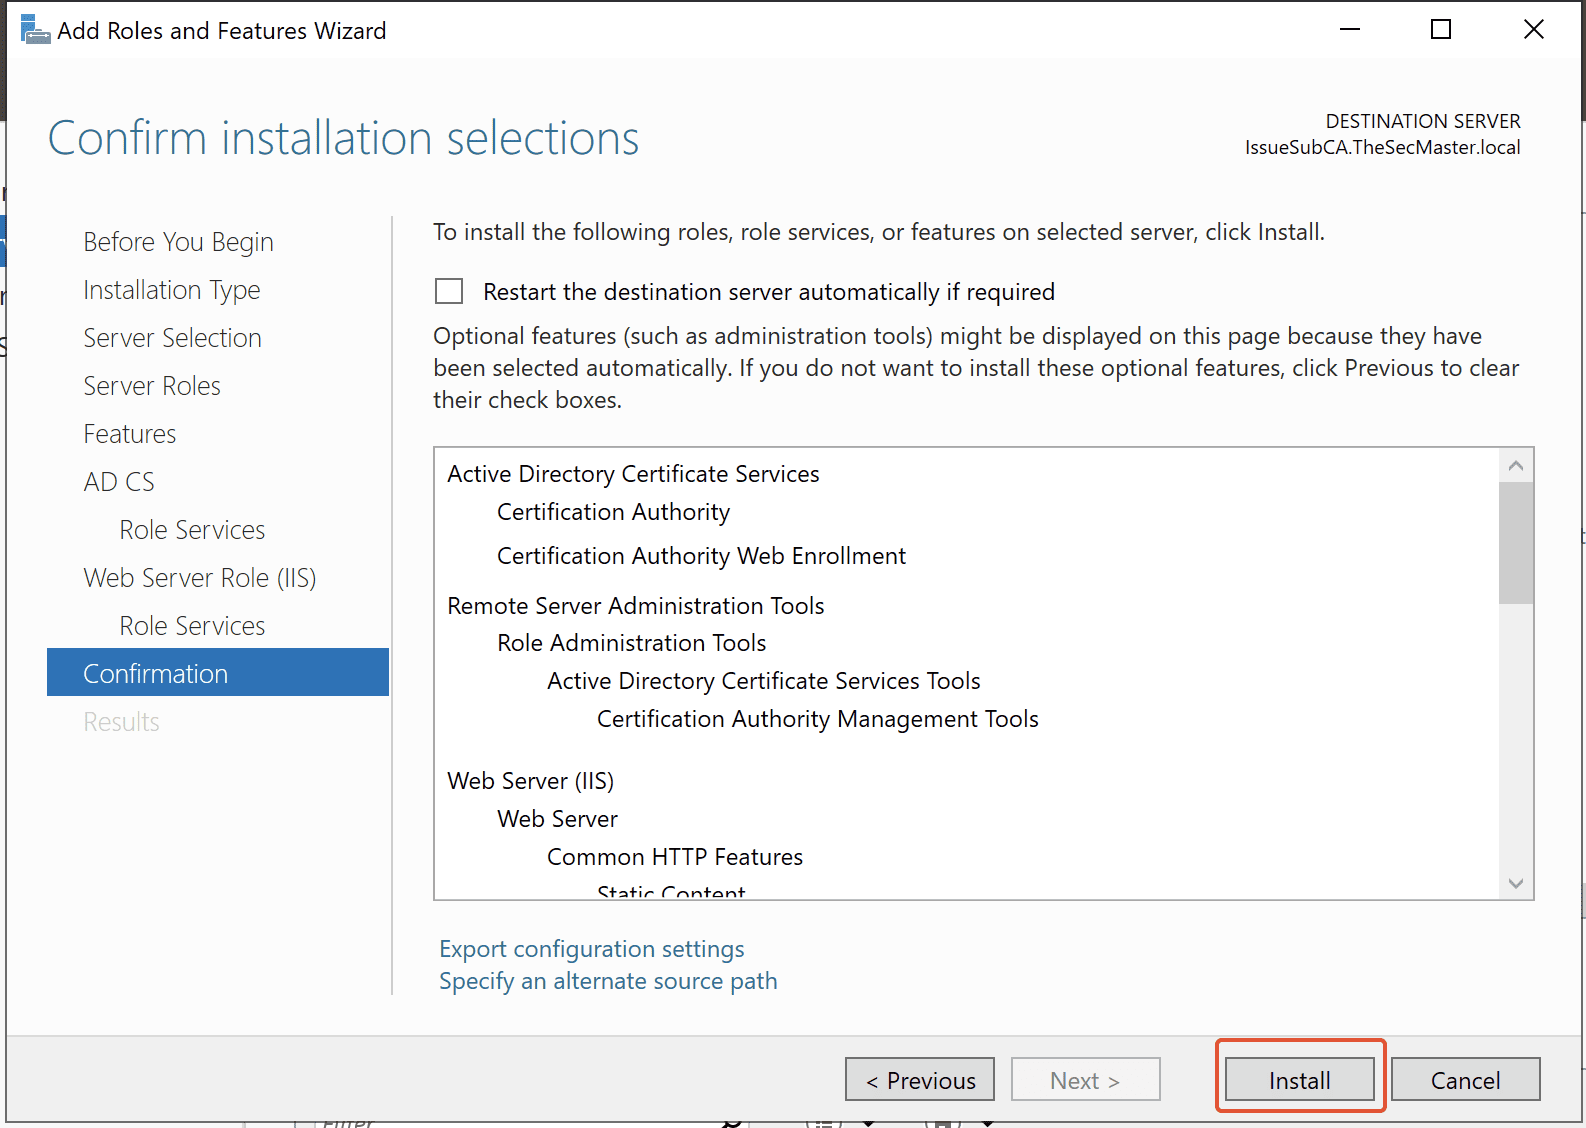Click Specify an alternate source path link
Screen dimensions: 1586x1128
coord(608,981)
